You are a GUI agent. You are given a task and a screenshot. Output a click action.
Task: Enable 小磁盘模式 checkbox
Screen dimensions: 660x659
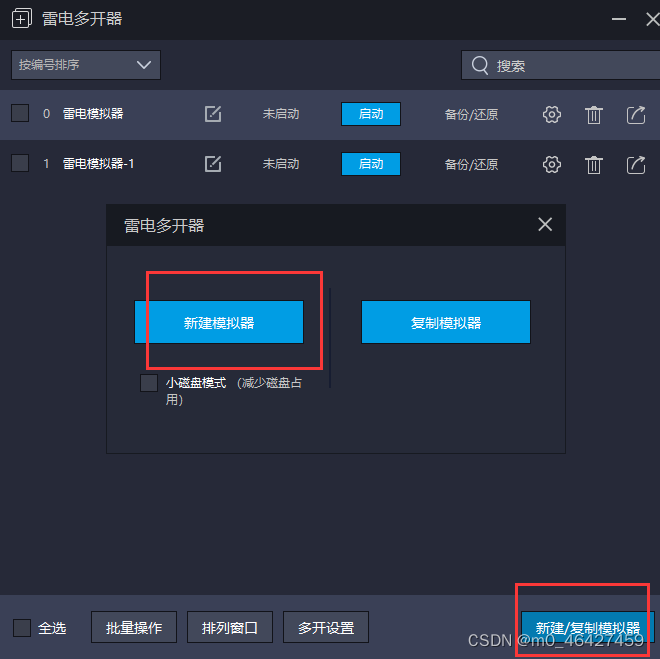149,383
